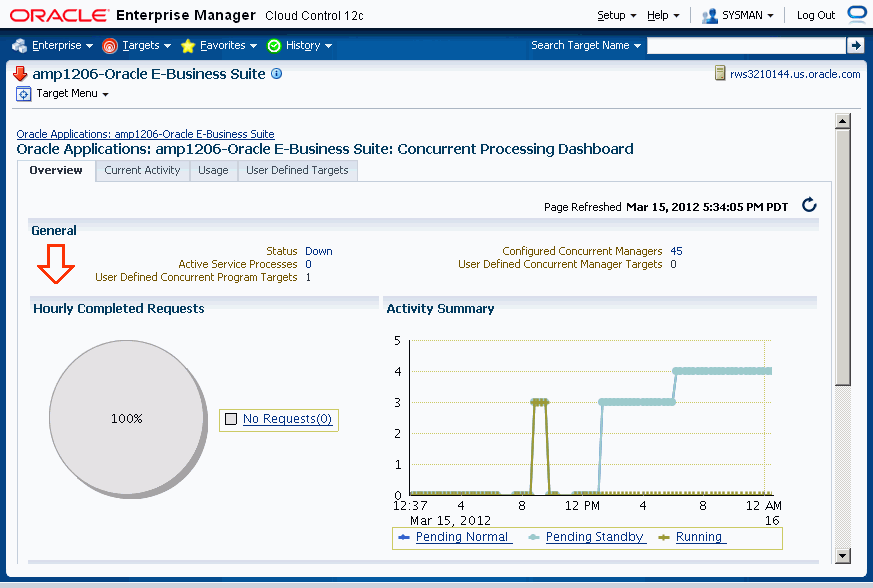Open the Setup dropdown menu

click(x=616, y=16)
